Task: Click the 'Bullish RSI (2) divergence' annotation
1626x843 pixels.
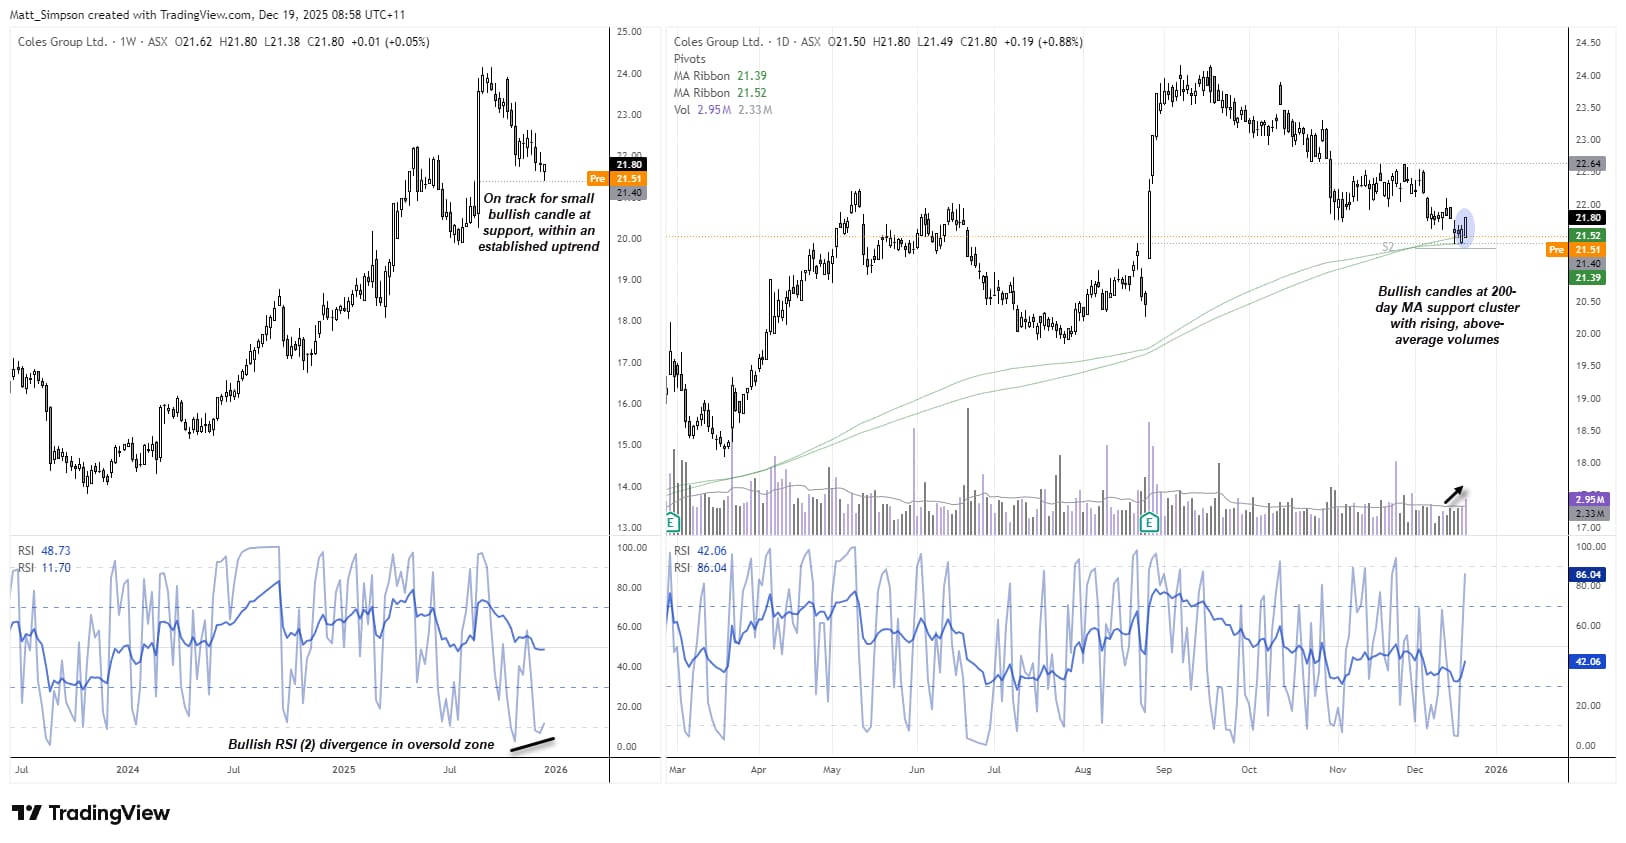Action: [x=361, y=744]
